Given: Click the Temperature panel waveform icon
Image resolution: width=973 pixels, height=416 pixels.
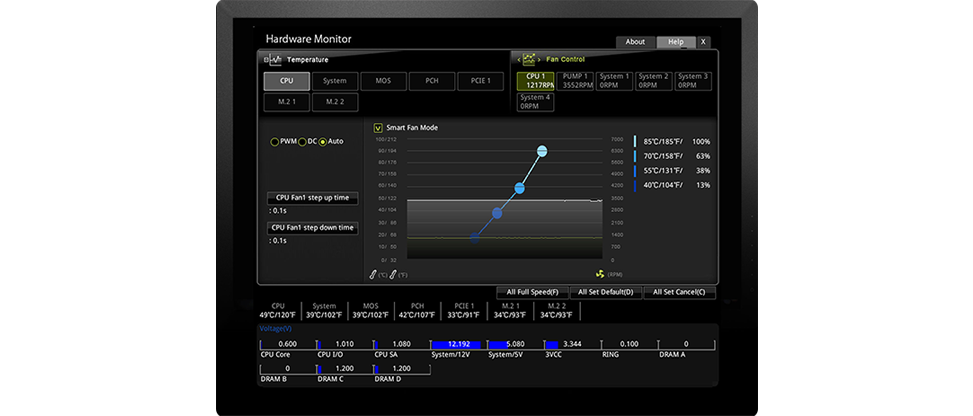Looking at the screenshot, I should pyautogui.click(x=274, y=60).
